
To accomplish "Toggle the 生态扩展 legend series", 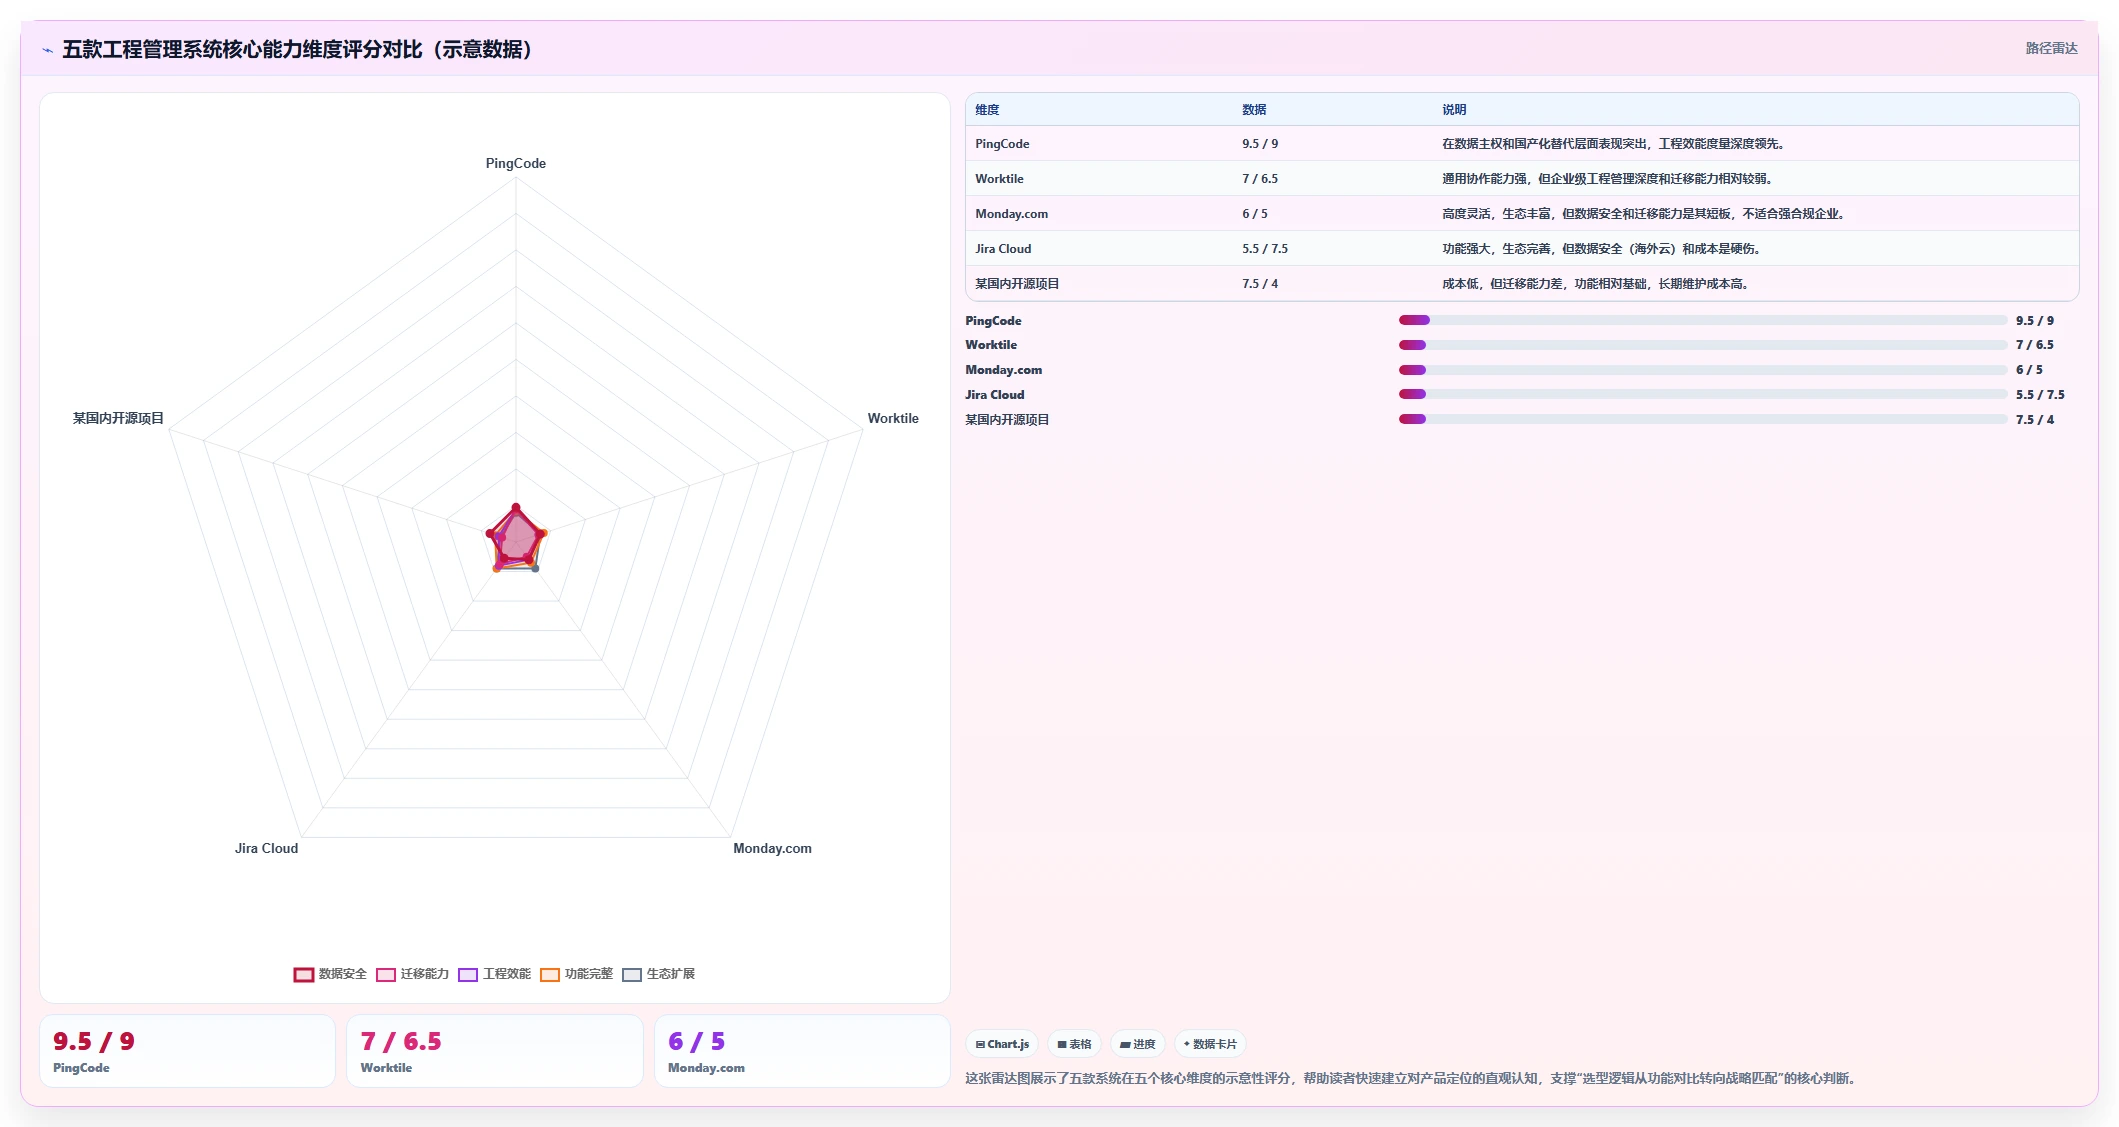I will (658, 974).
